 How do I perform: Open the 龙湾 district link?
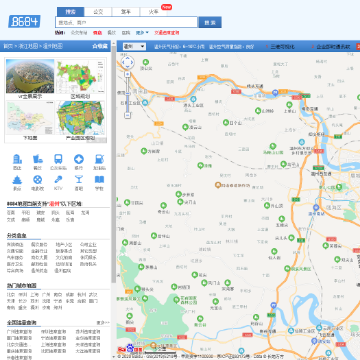(85, 213)
